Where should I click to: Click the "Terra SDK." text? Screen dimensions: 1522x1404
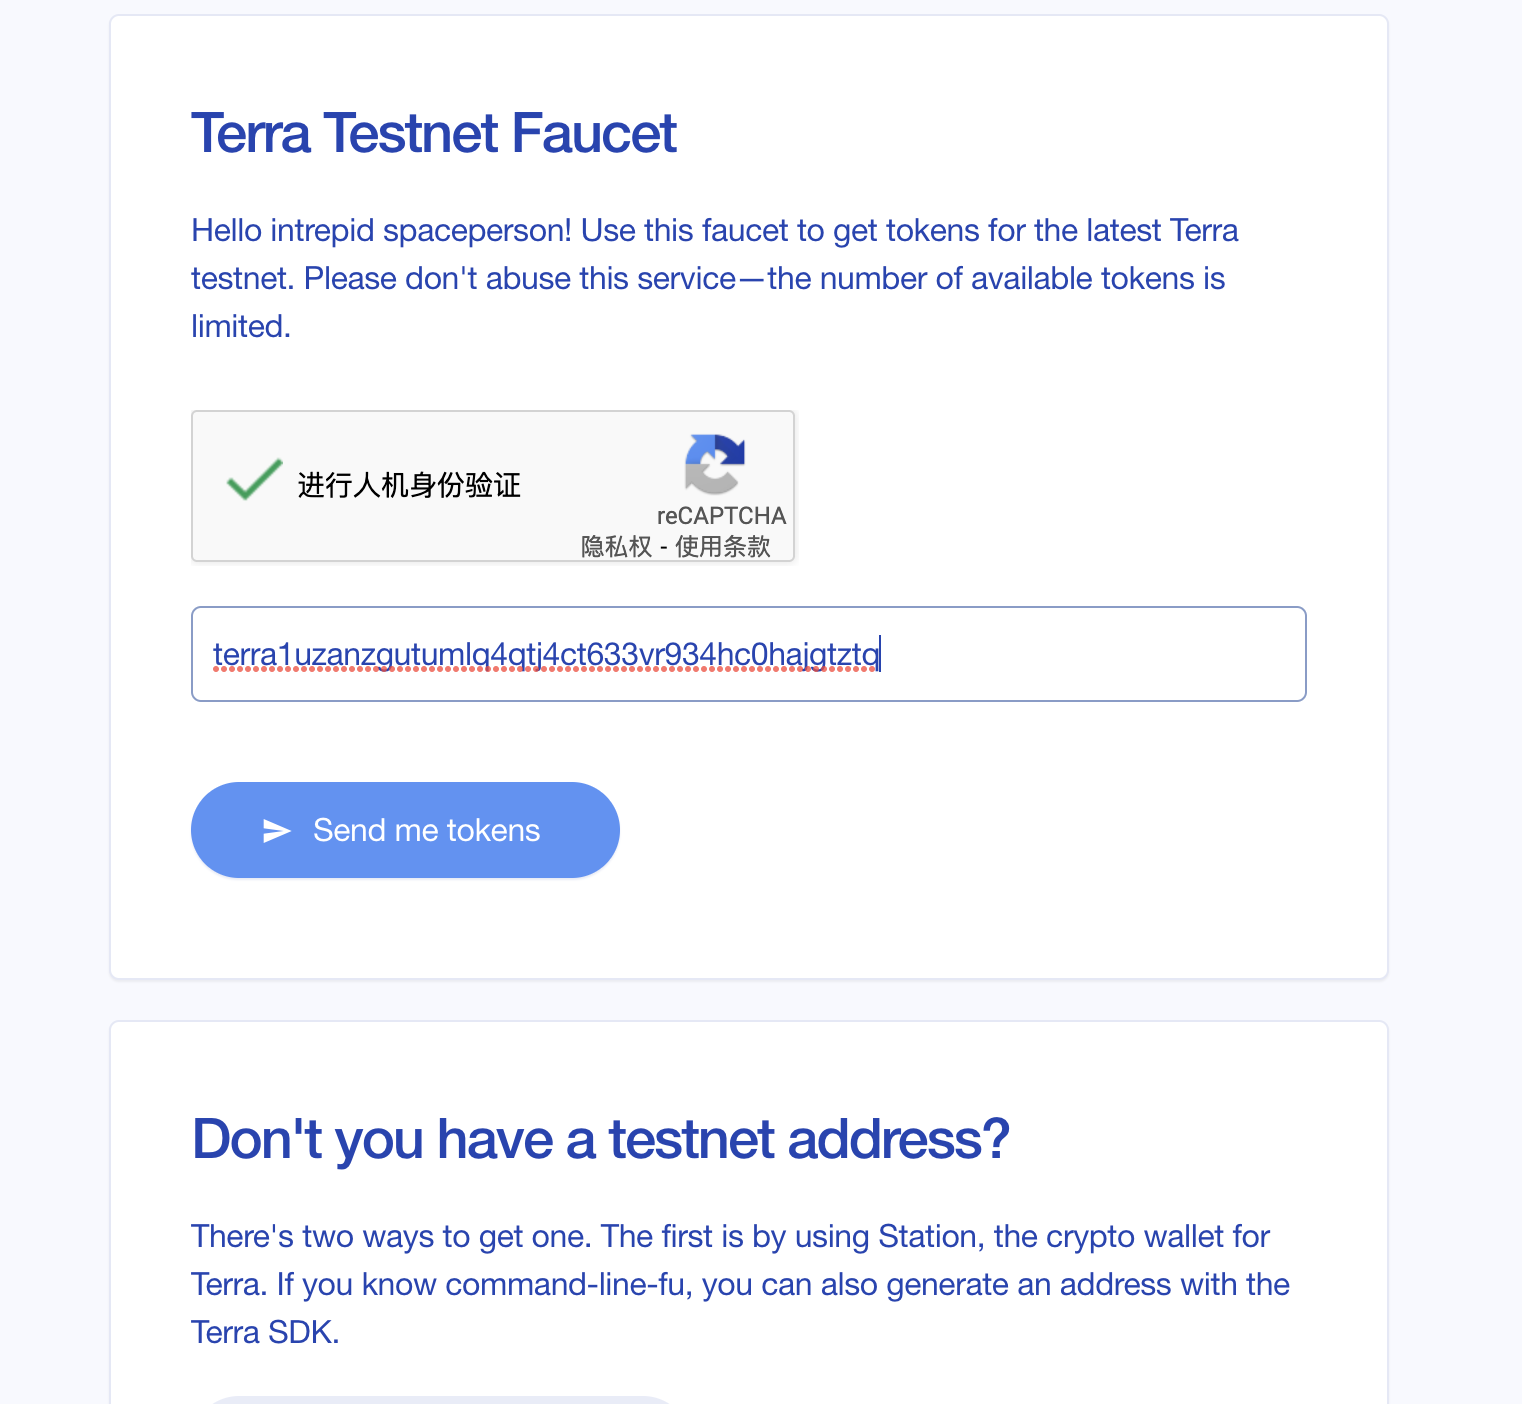click(265, 1333)
